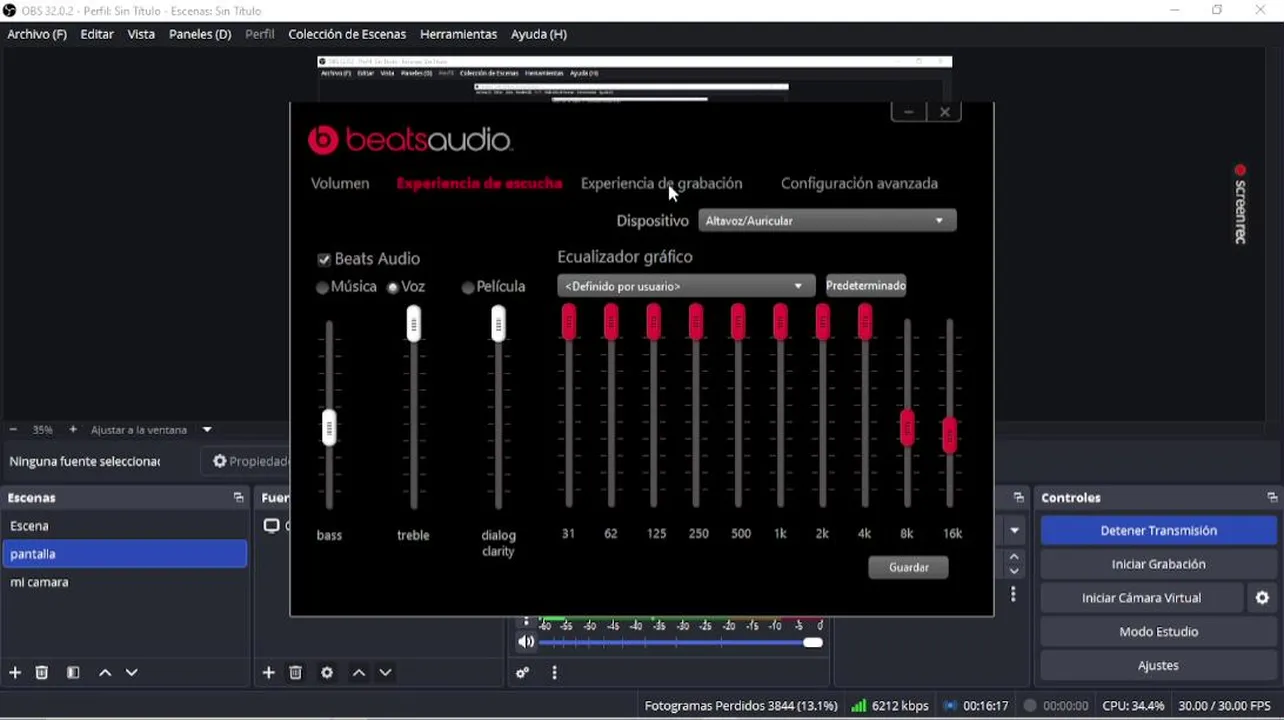
Task: Open source properties gear in Fuentes toolbar
Action: (327, 673)
